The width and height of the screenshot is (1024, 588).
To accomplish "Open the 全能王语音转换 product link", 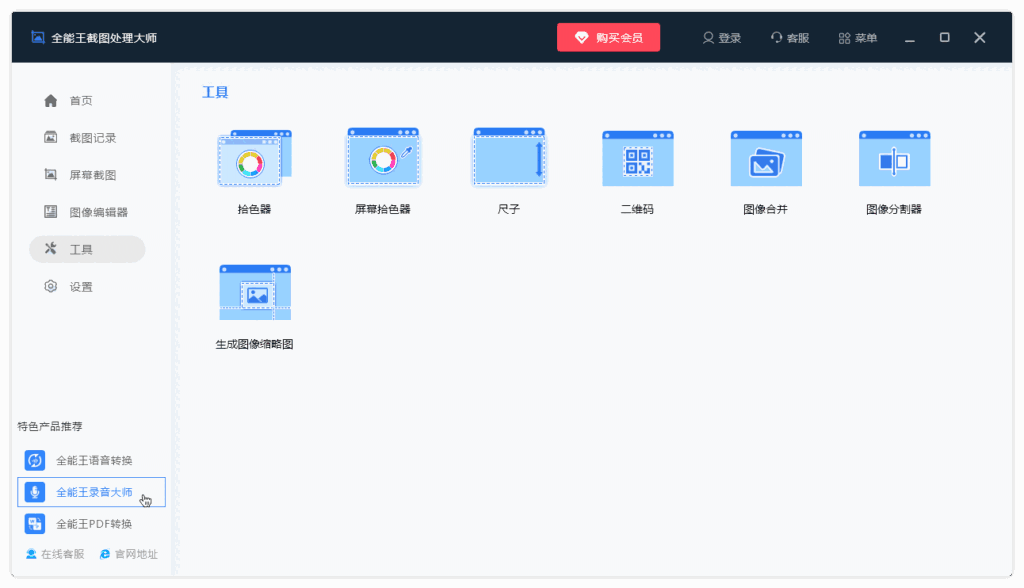I will click(87, 460).
